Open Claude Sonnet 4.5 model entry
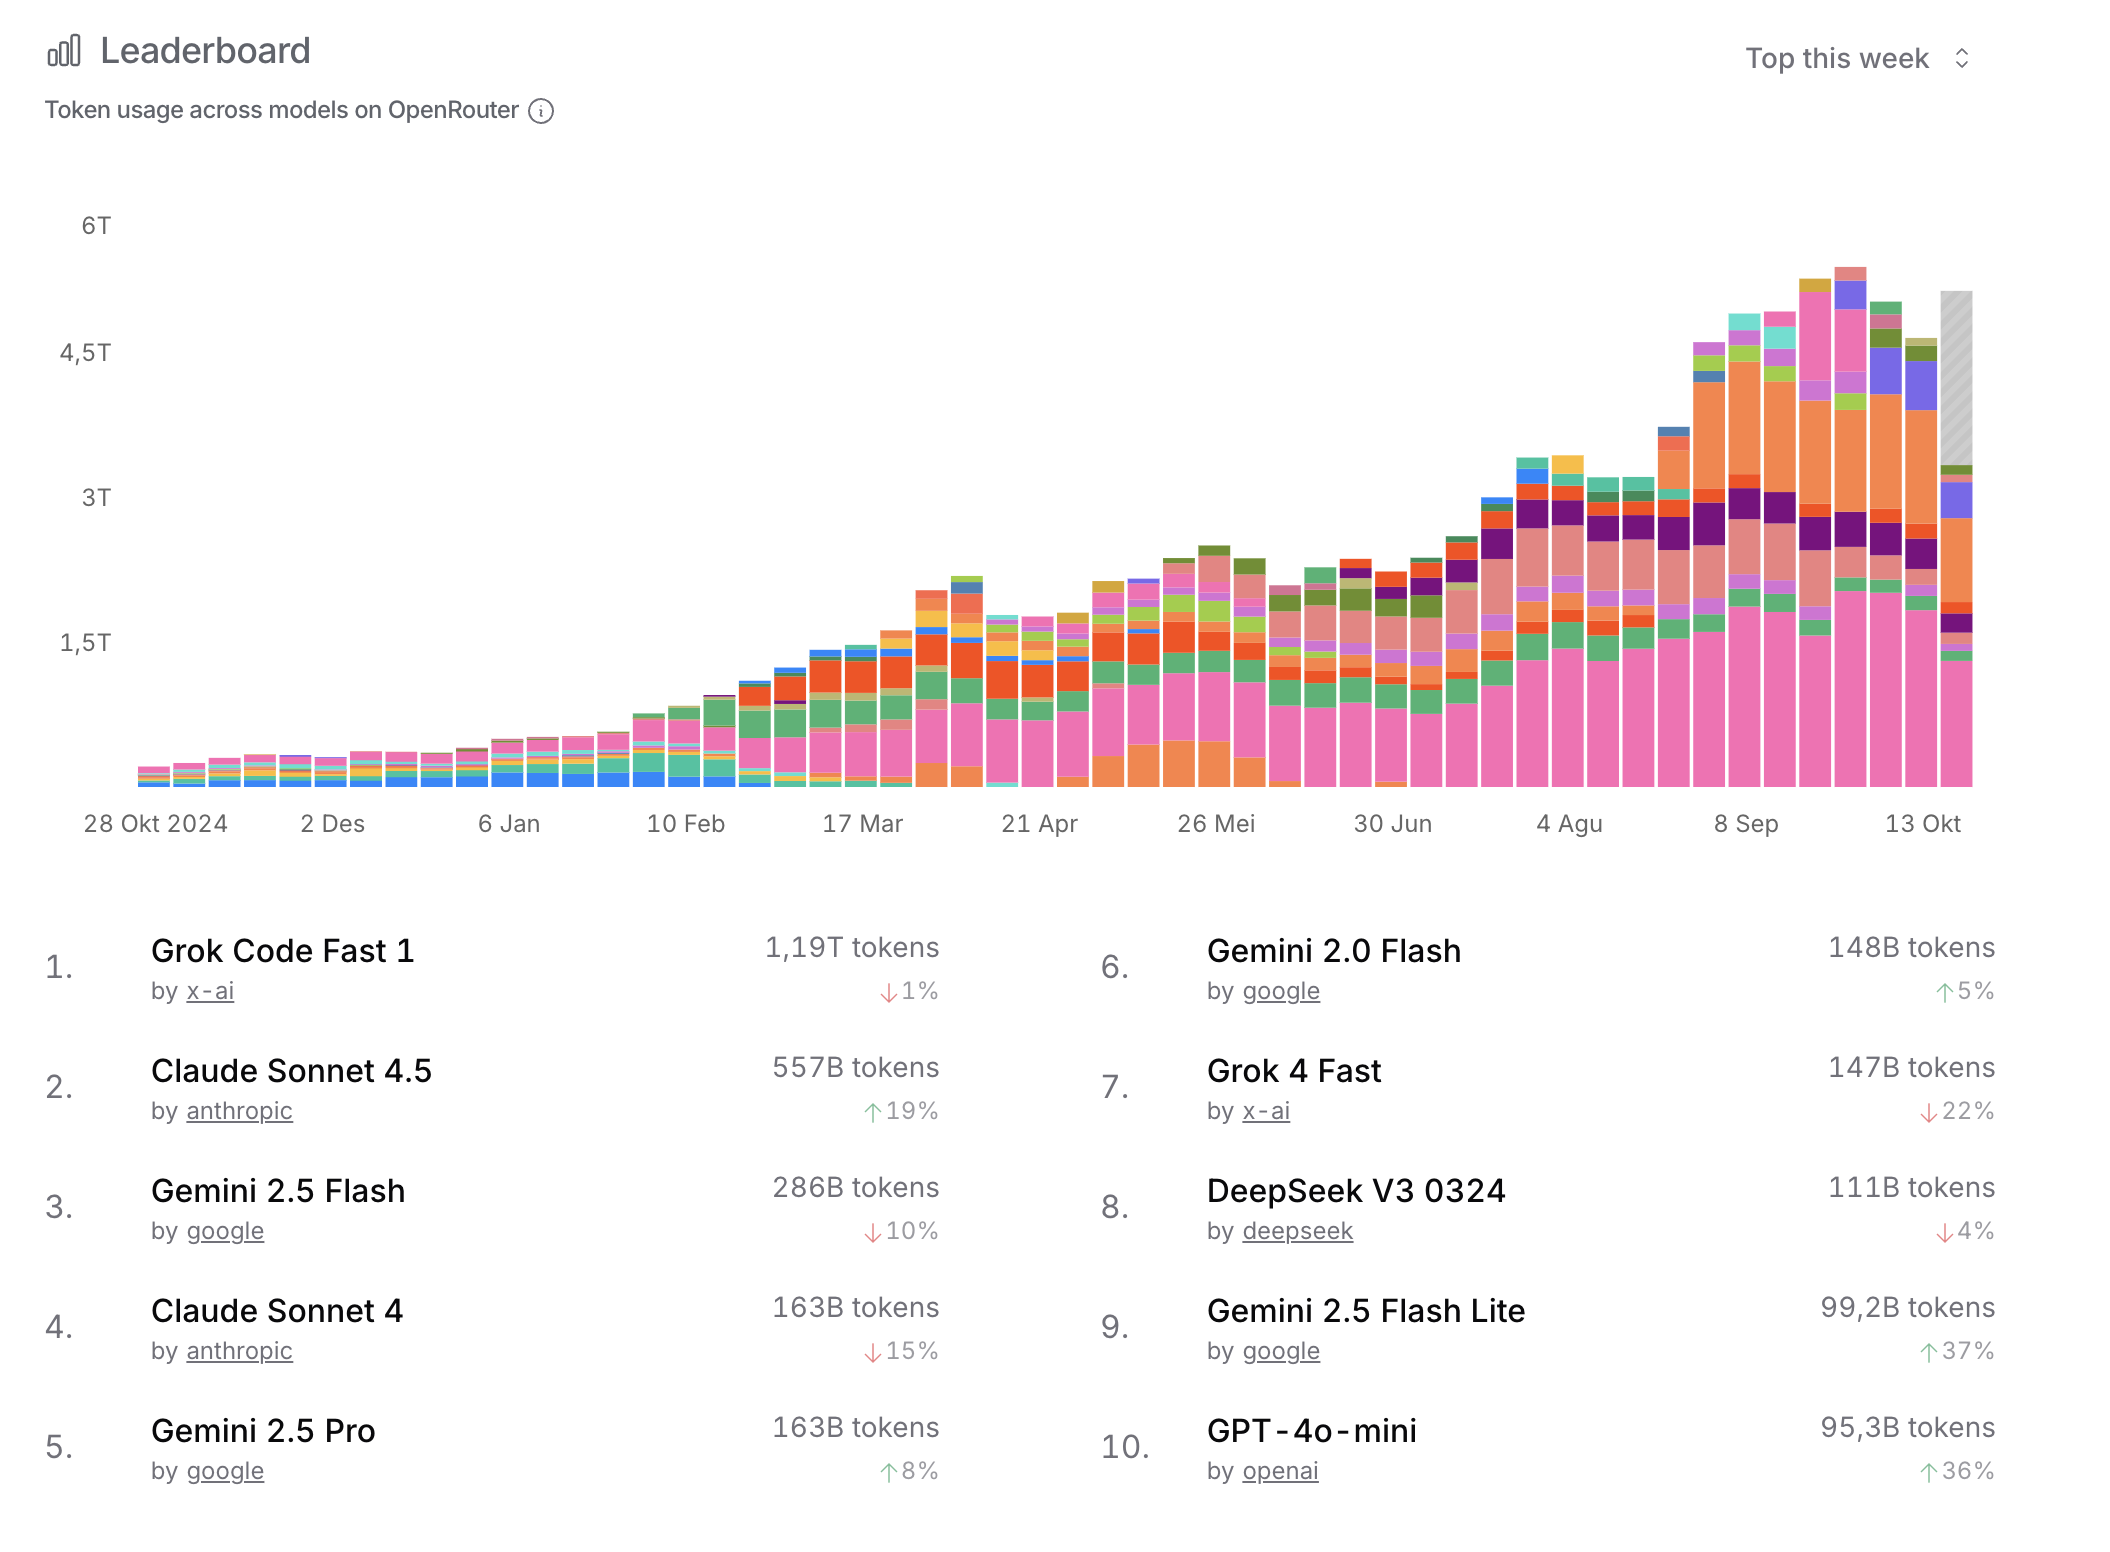This screenshot has height=1552, width=2110. (291, 1071)
